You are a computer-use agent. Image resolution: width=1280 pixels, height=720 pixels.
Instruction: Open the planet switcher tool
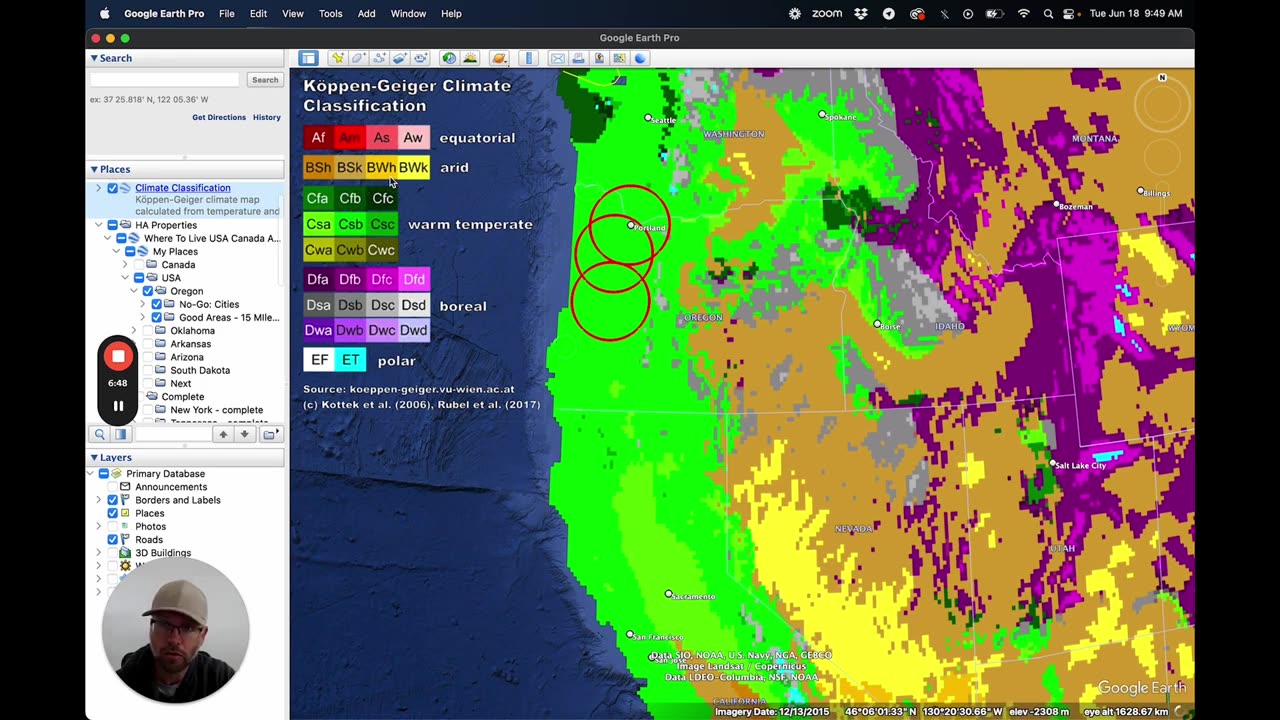[499, 58]
